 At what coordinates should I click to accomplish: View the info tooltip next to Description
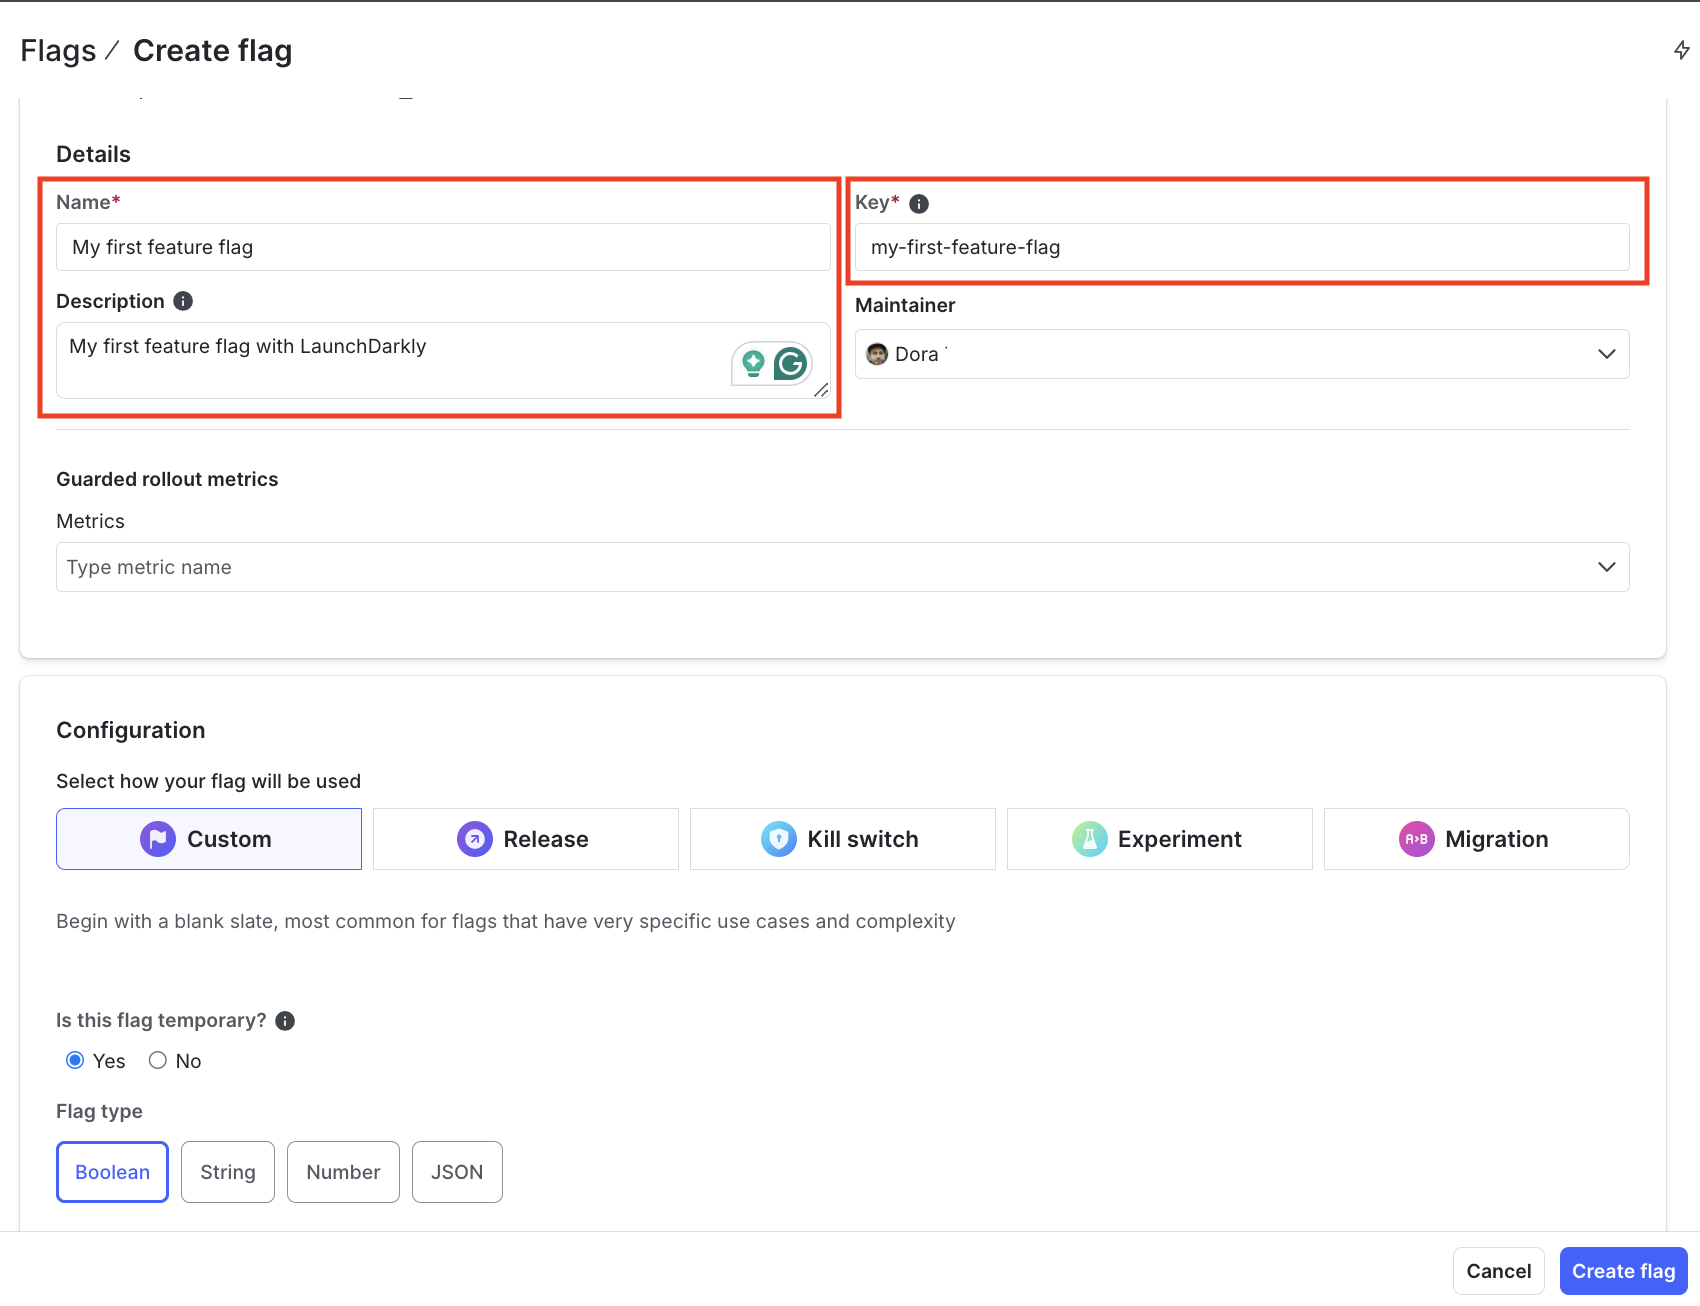183,300
